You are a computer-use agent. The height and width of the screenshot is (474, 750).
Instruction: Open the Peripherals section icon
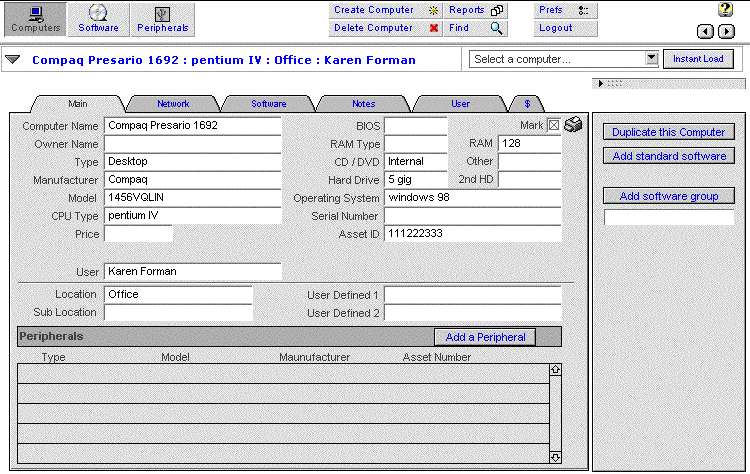tap(163, 20)
